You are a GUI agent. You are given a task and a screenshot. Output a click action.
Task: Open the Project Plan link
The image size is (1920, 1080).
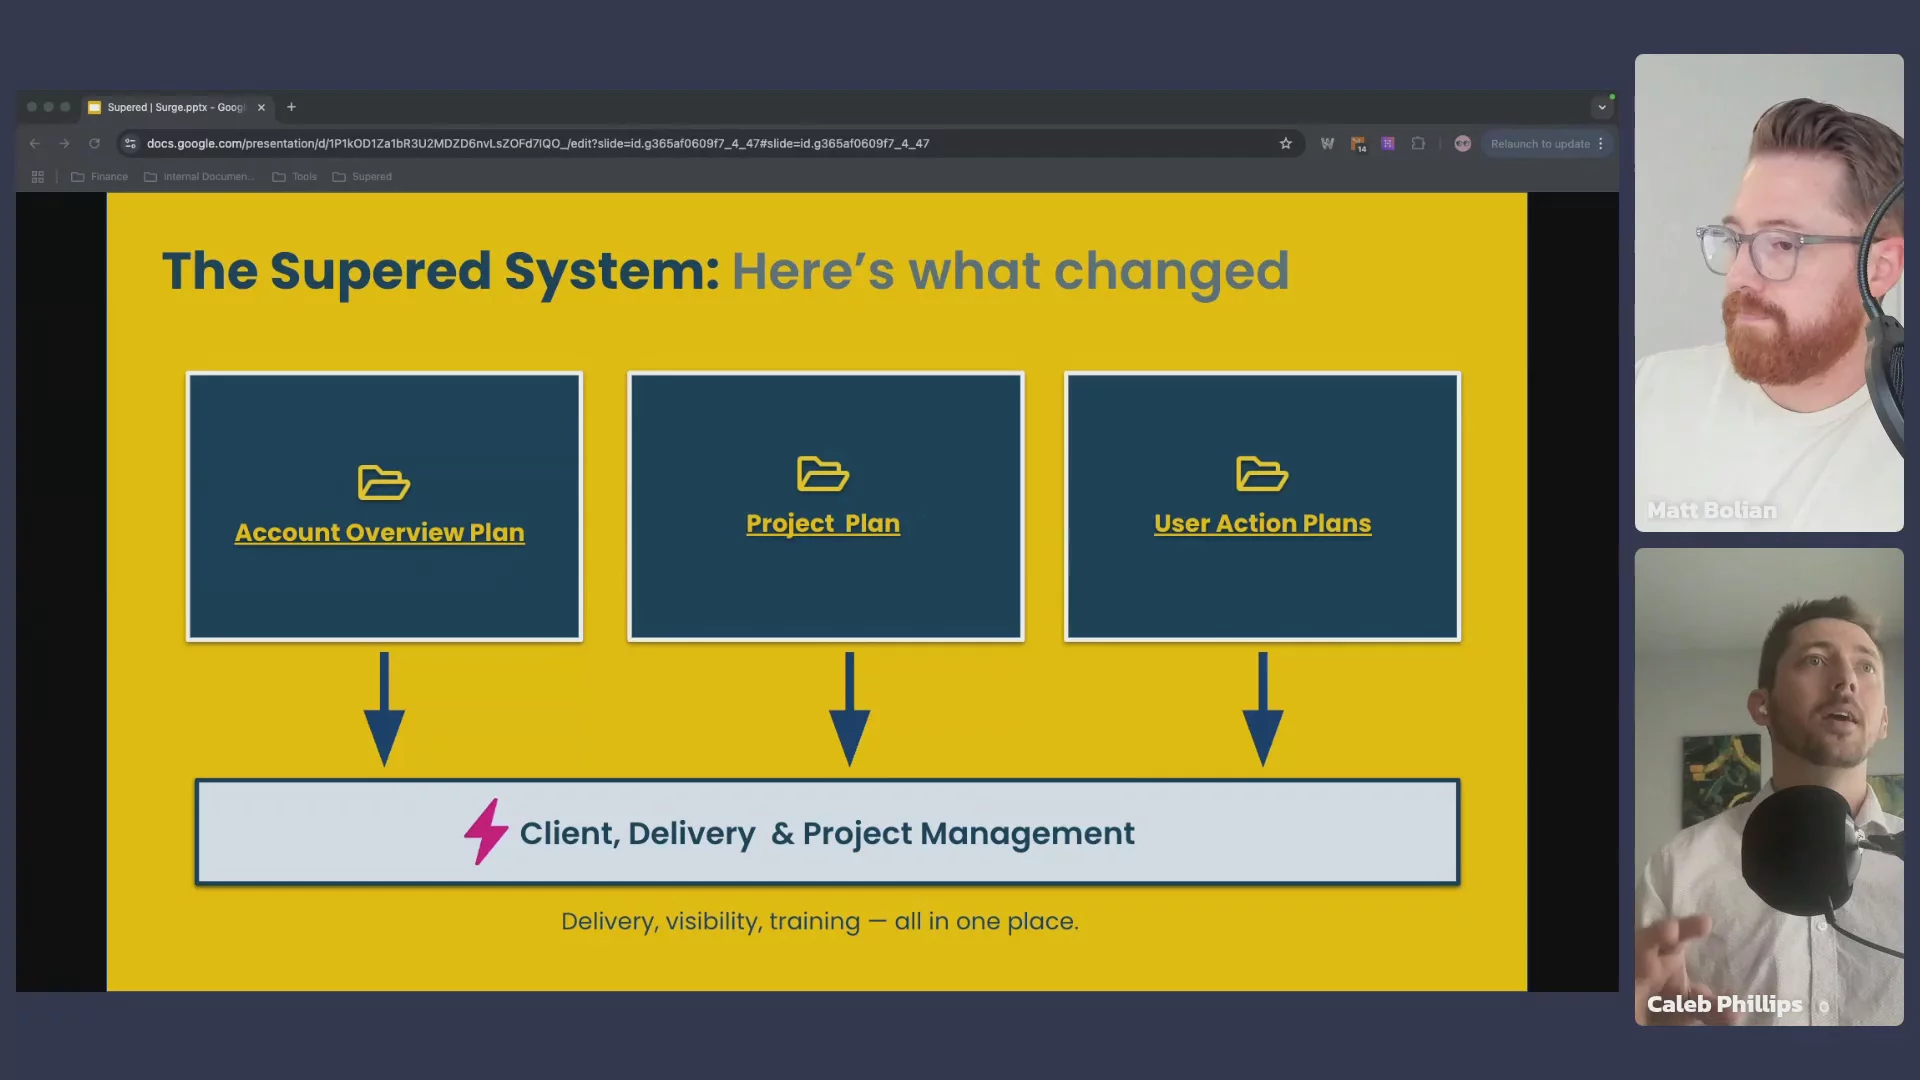coord(823,524)
